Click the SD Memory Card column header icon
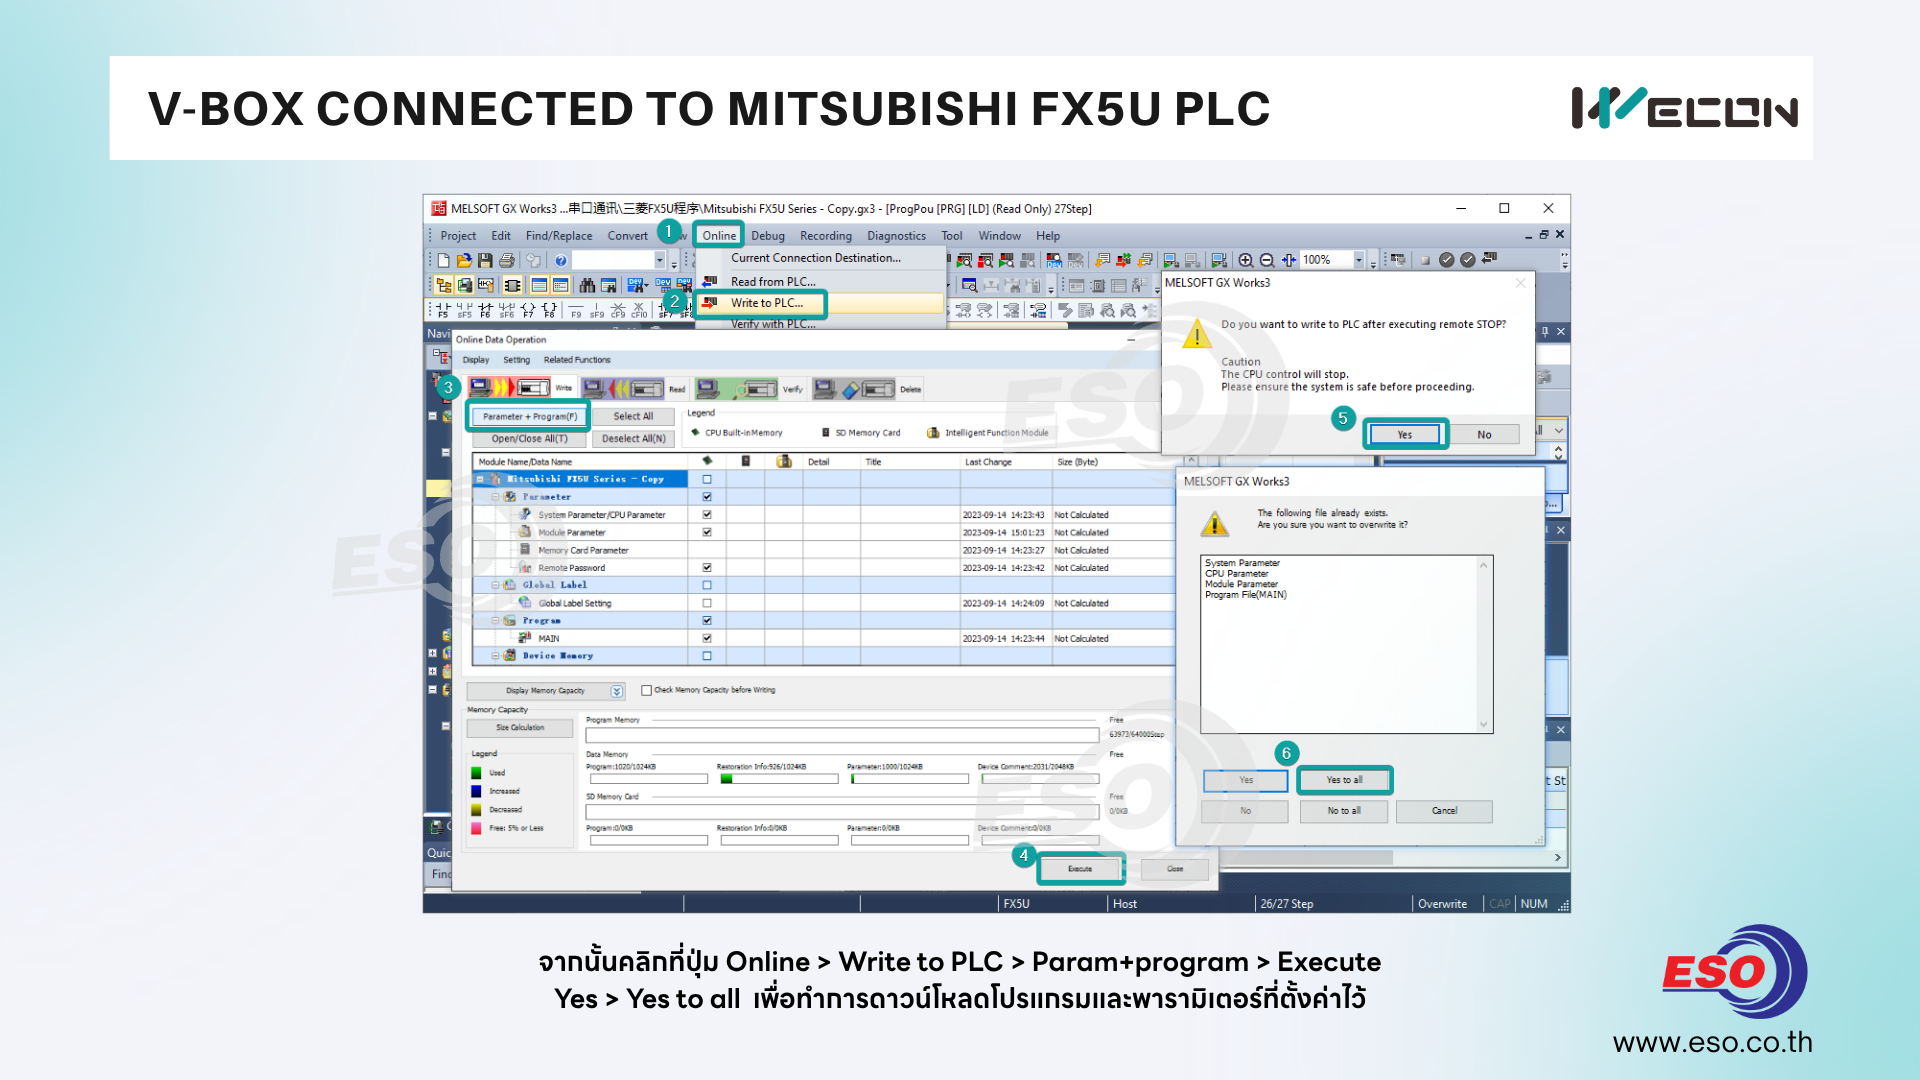Screen dimensions: 1920x1080 point(746,461)
